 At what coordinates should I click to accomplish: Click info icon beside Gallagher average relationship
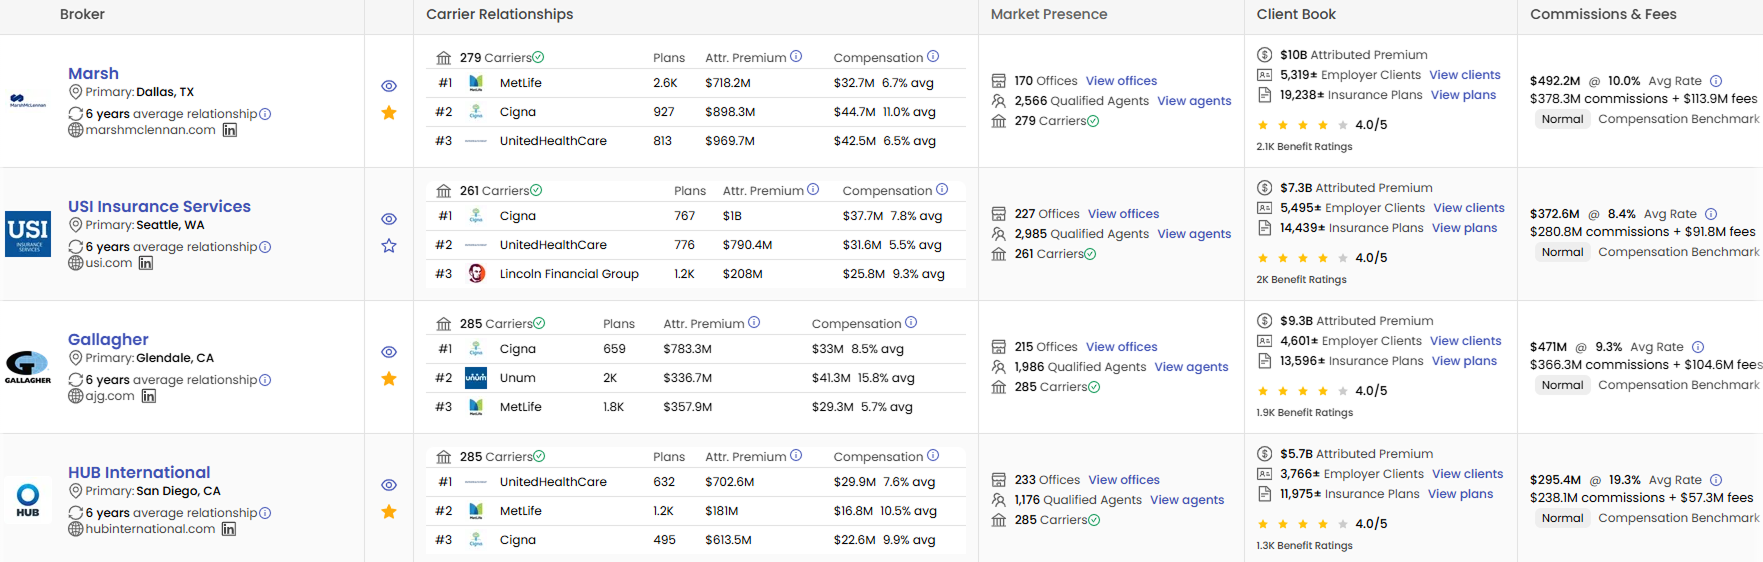265,380
